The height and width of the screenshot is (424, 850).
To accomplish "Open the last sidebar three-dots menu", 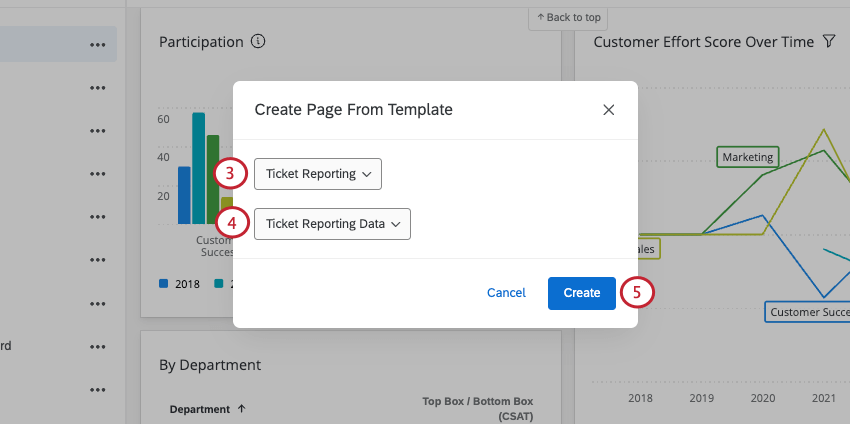I will point(97,389).
